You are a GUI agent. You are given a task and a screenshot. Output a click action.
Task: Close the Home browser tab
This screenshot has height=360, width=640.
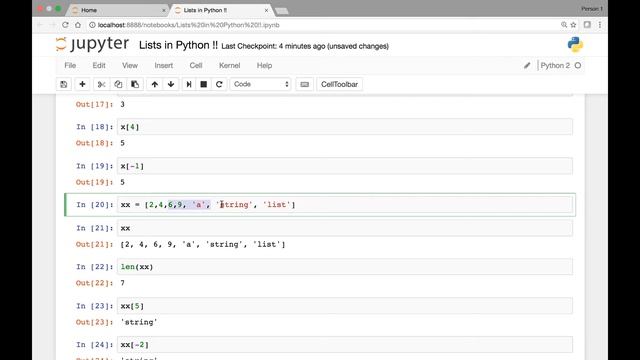[164, 10]
